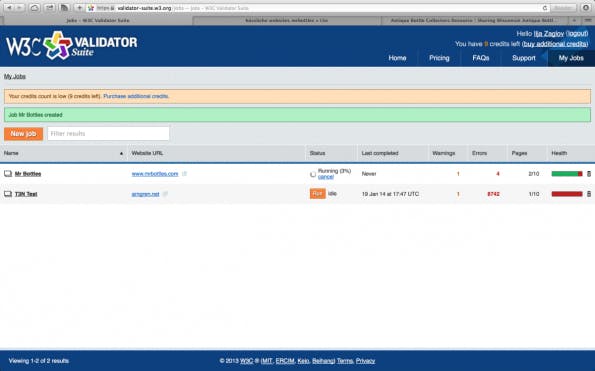
Task: Click the downloads icon at toolbar right end
Action: (x=586, y=8)
